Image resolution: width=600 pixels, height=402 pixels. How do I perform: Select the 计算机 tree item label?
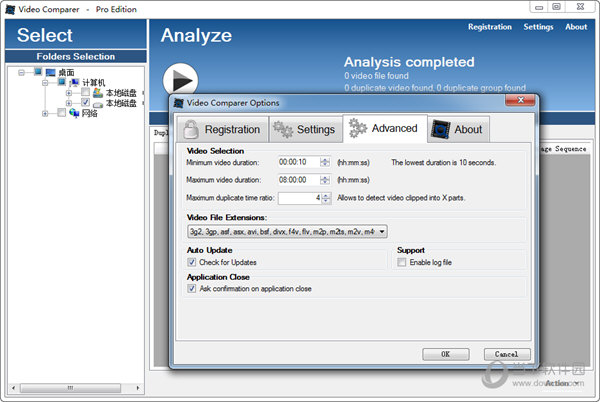93,83
